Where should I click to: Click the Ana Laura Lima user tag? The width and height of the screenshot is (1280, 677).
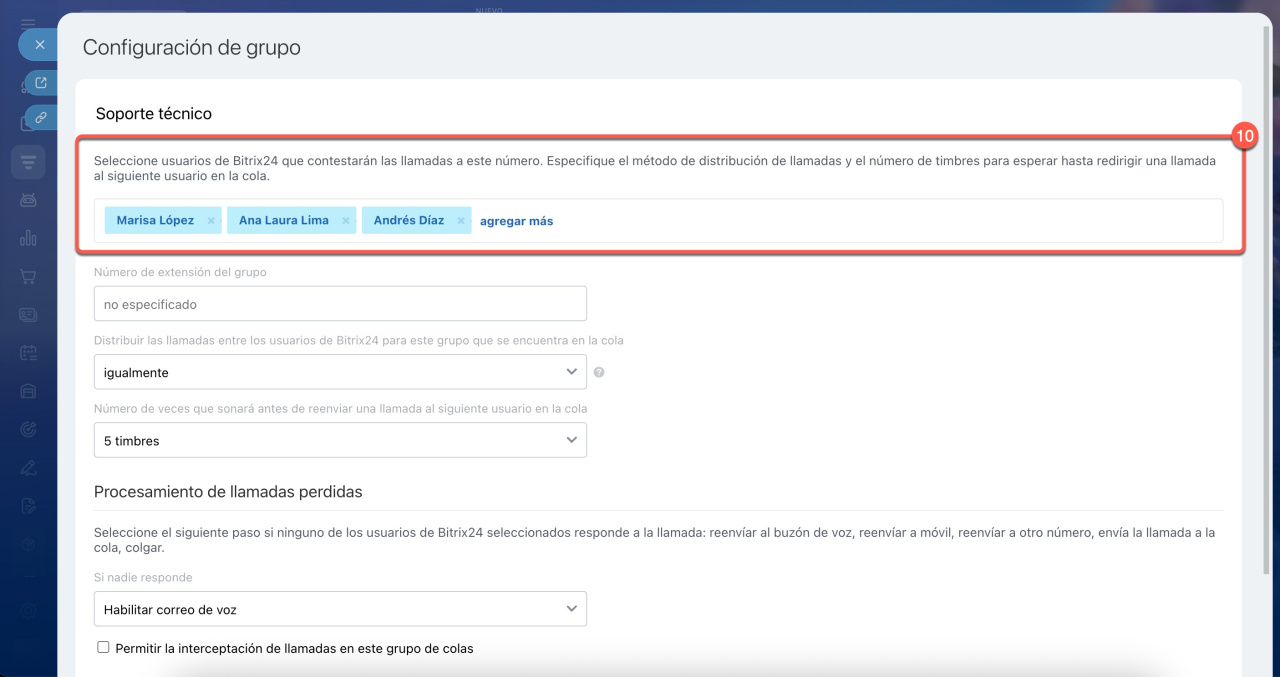pyautogui.click(x=283, y=221)
